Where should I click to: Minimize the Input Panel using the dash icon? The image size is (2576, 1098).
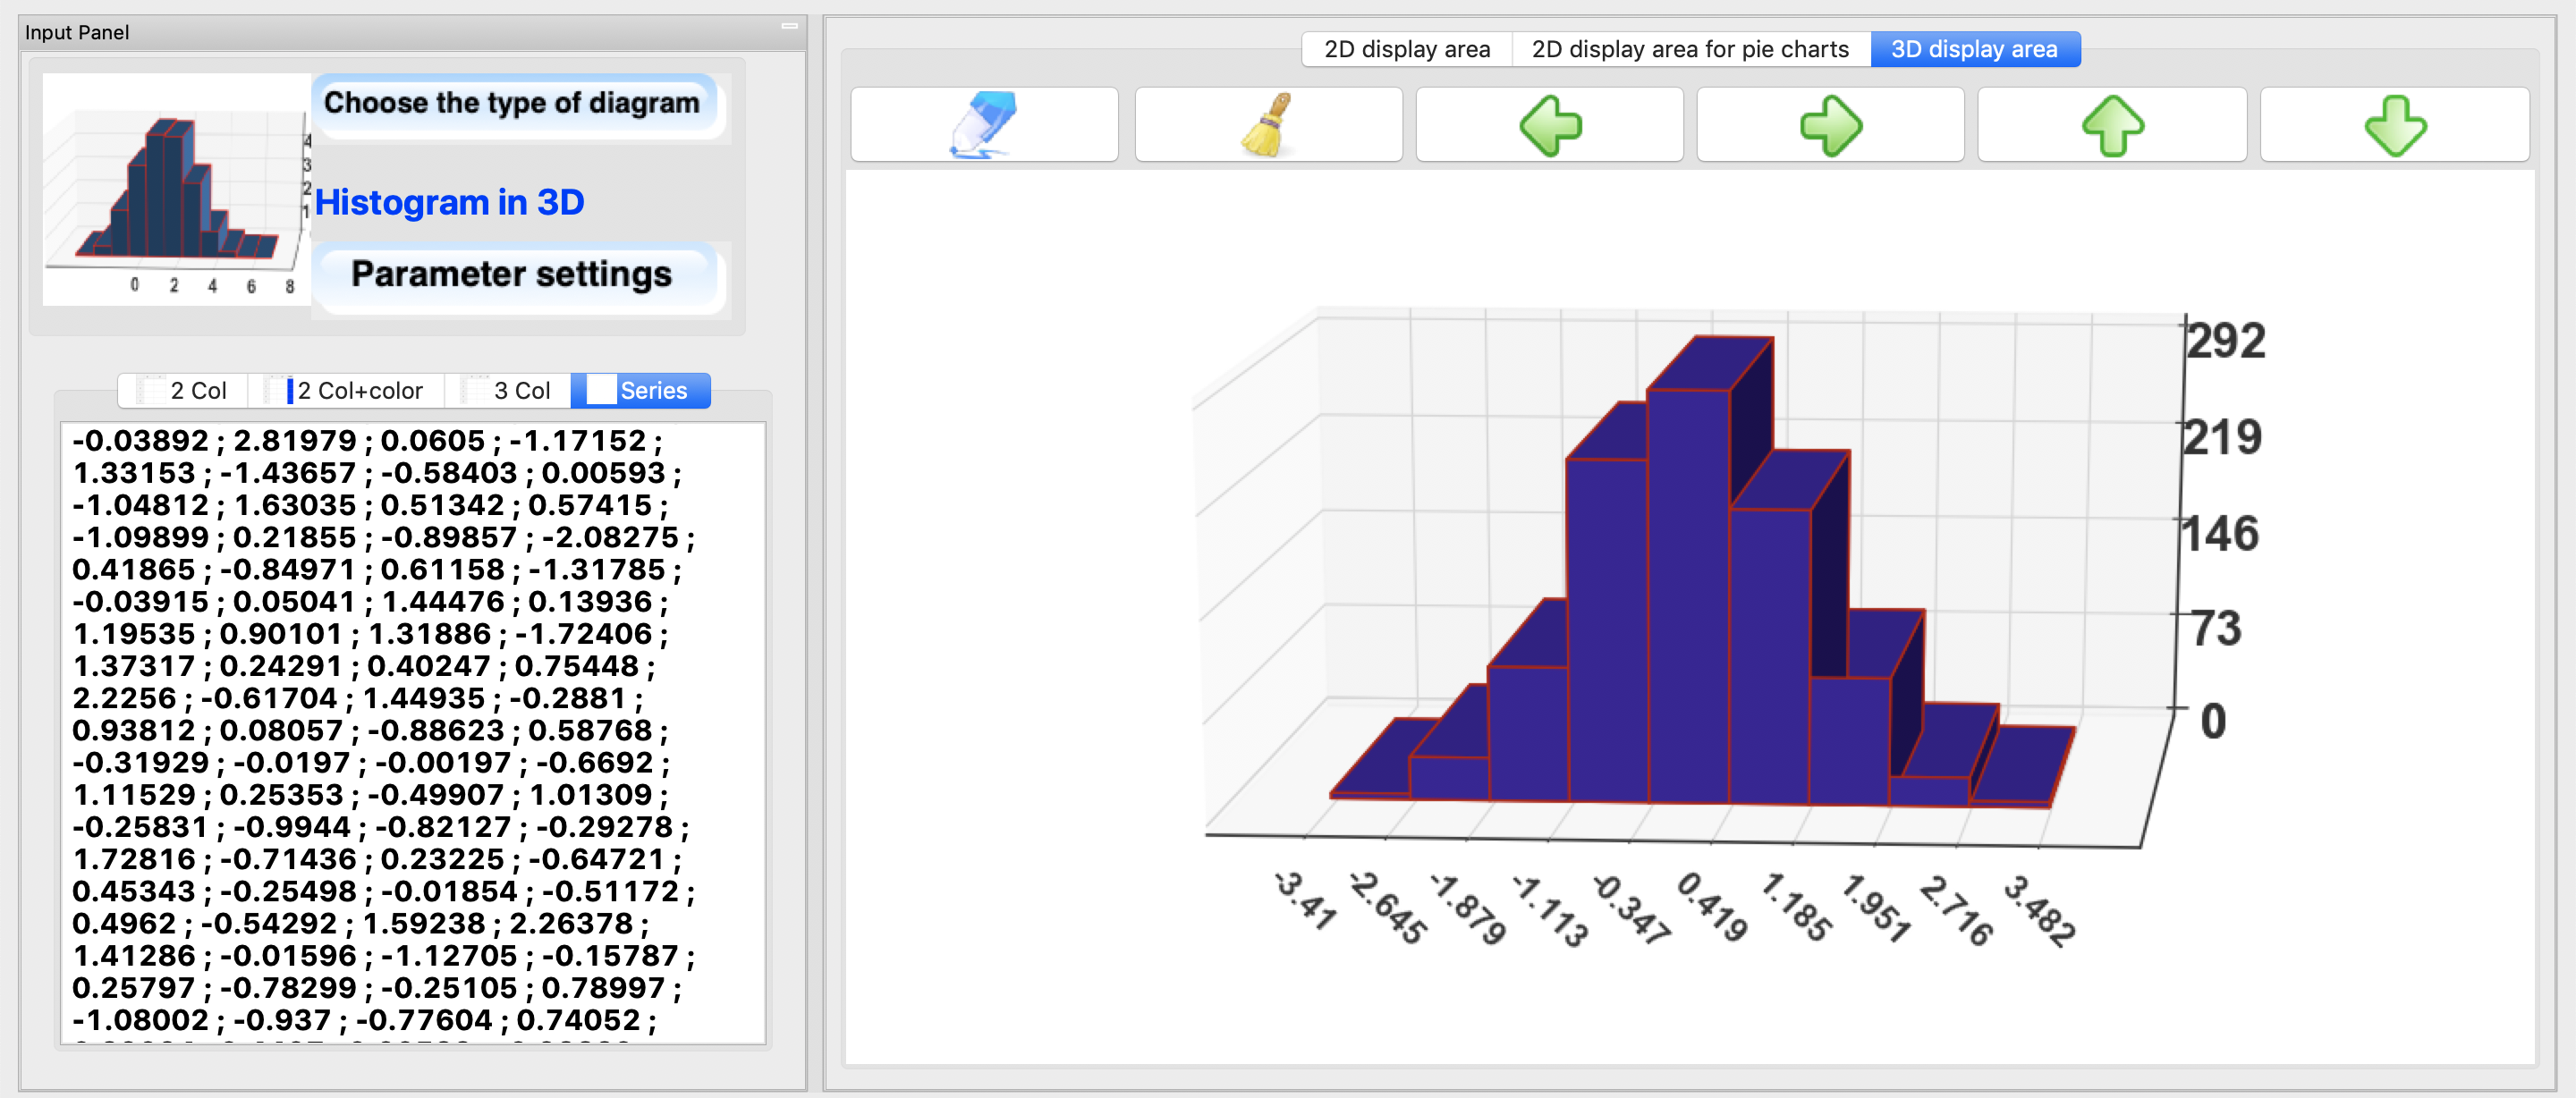coord(789,26)
